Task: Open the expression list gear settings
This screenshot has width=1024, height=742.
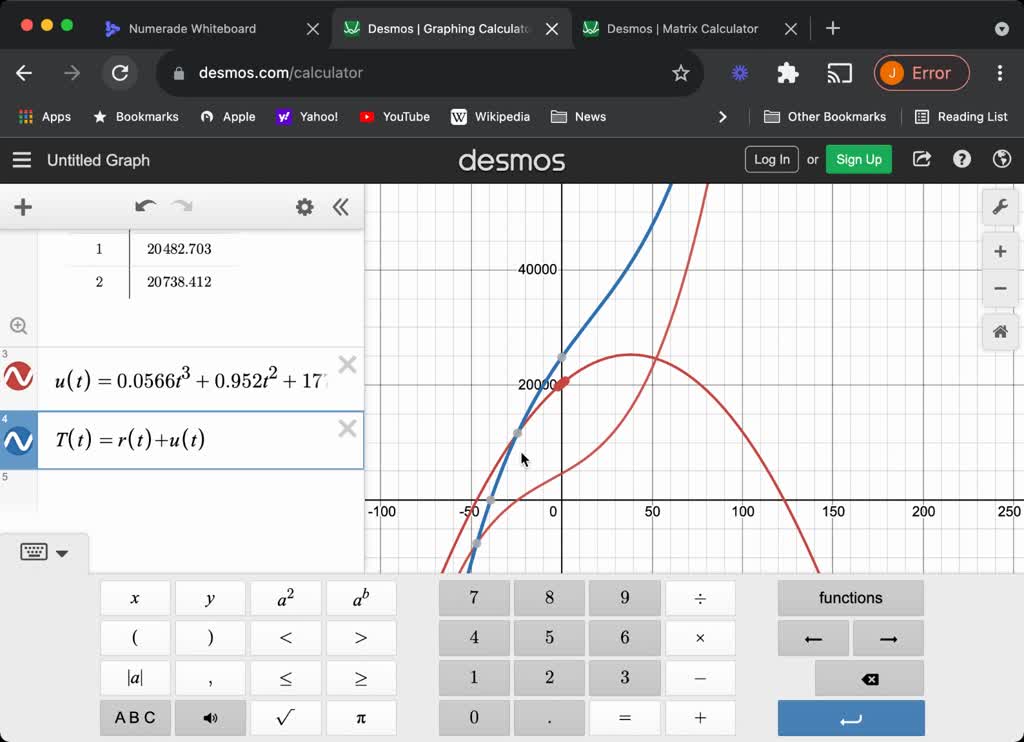Action: click(x=304, y=207)
